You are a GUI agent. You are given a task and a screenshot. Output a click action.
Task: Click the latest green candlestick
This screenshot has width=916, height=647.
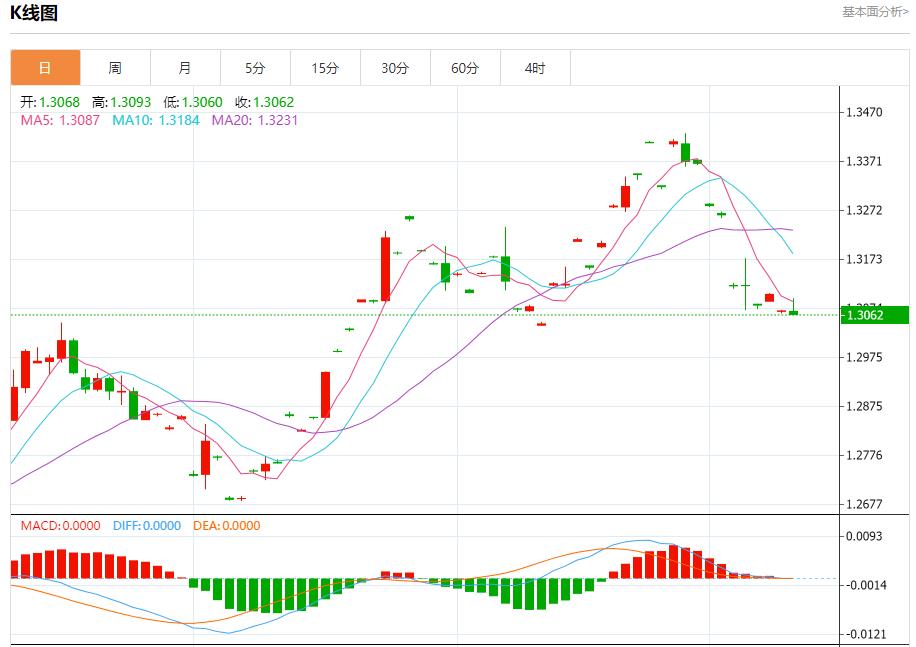(x=791, y=312)
